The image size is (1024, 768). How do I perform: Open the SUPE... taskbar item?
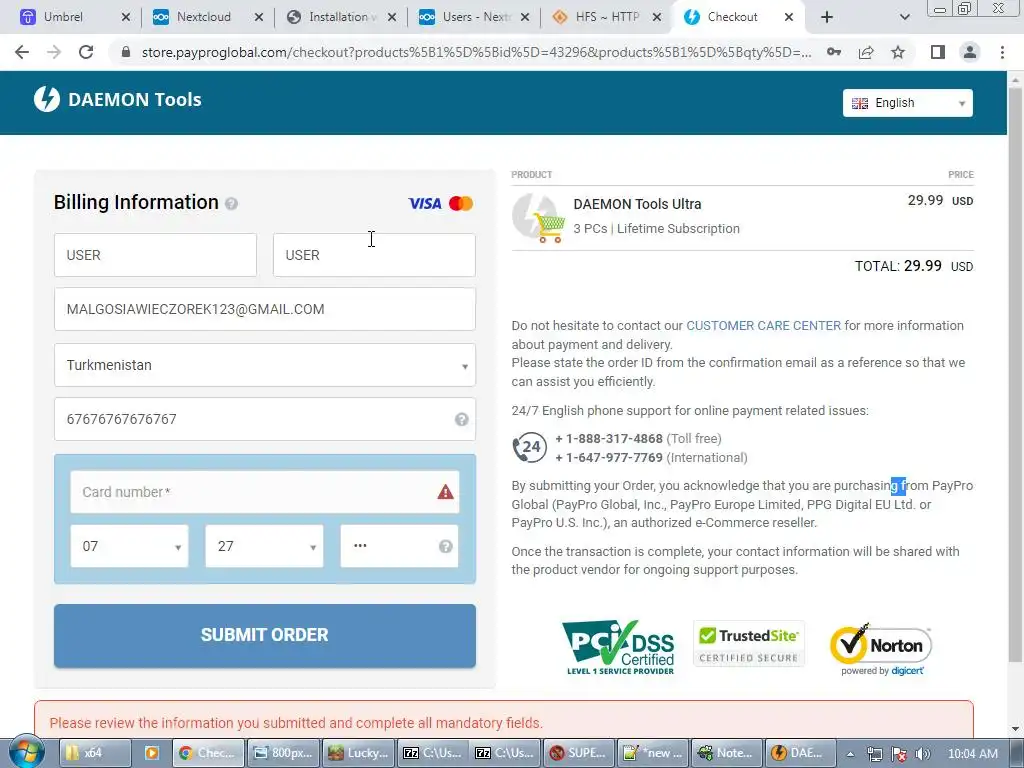pos(579,753)
